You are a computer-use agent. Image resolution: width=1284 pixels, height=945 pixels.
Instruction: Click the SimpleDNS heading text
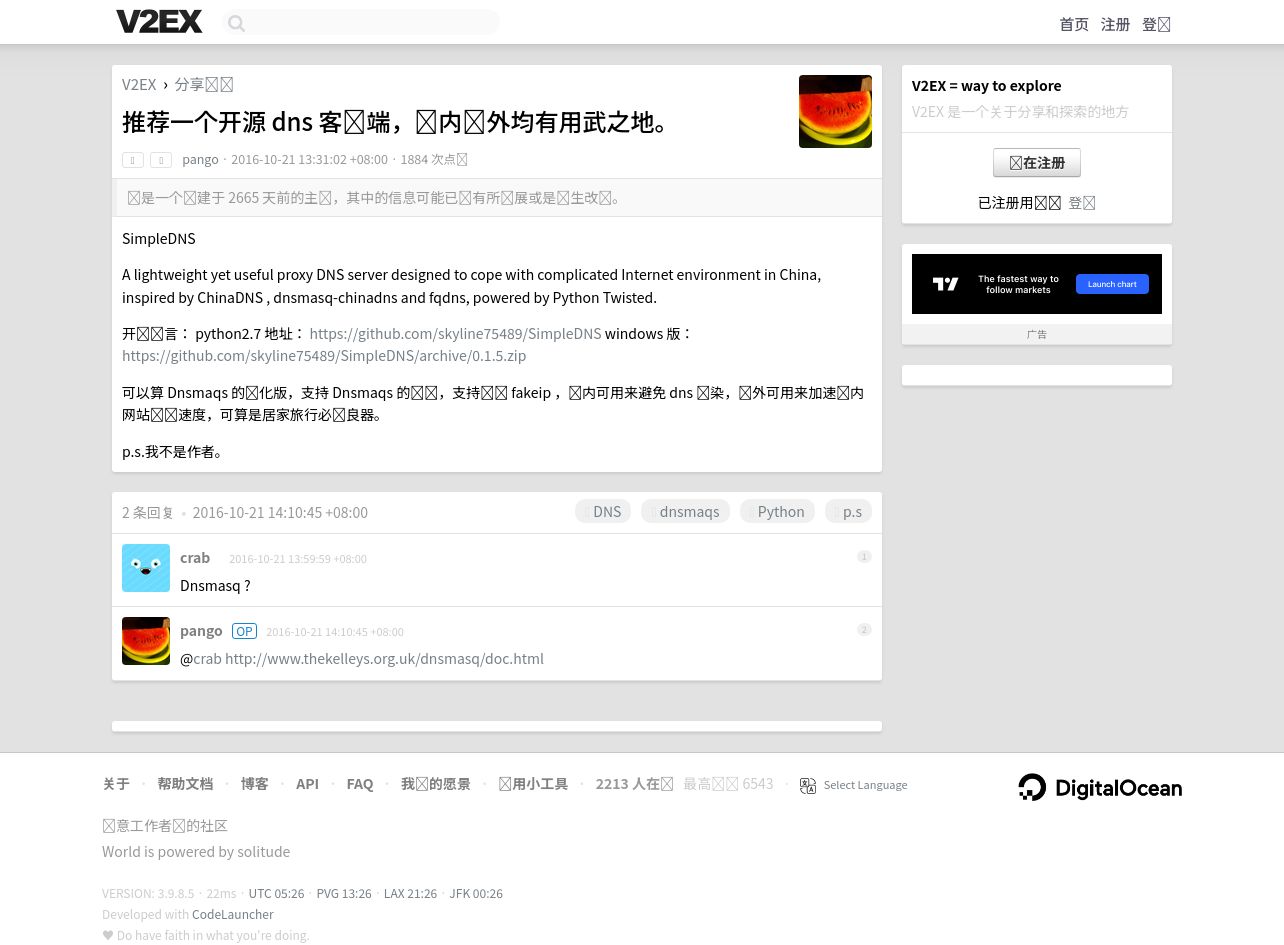click(x=159, y=238)
